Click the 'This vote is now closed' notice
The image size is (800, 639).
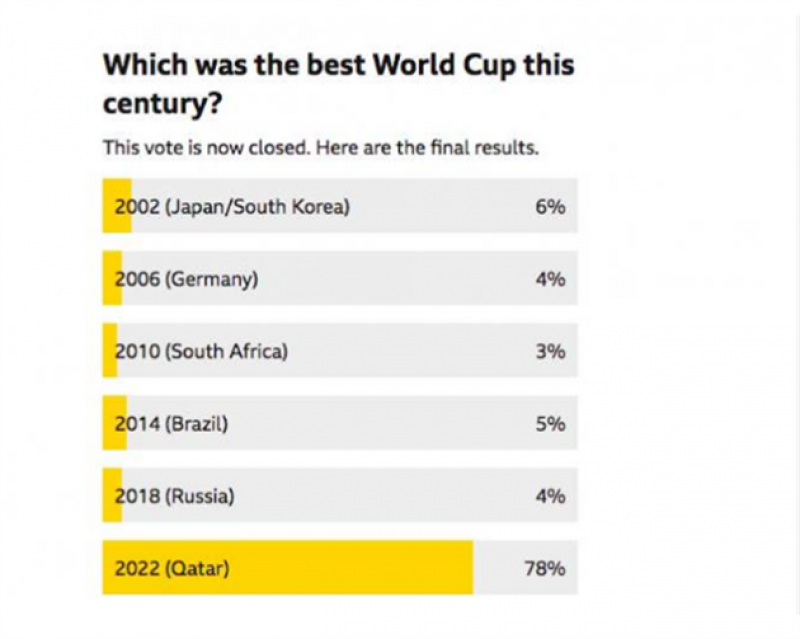pyautogui.click(x=321, y=148)
